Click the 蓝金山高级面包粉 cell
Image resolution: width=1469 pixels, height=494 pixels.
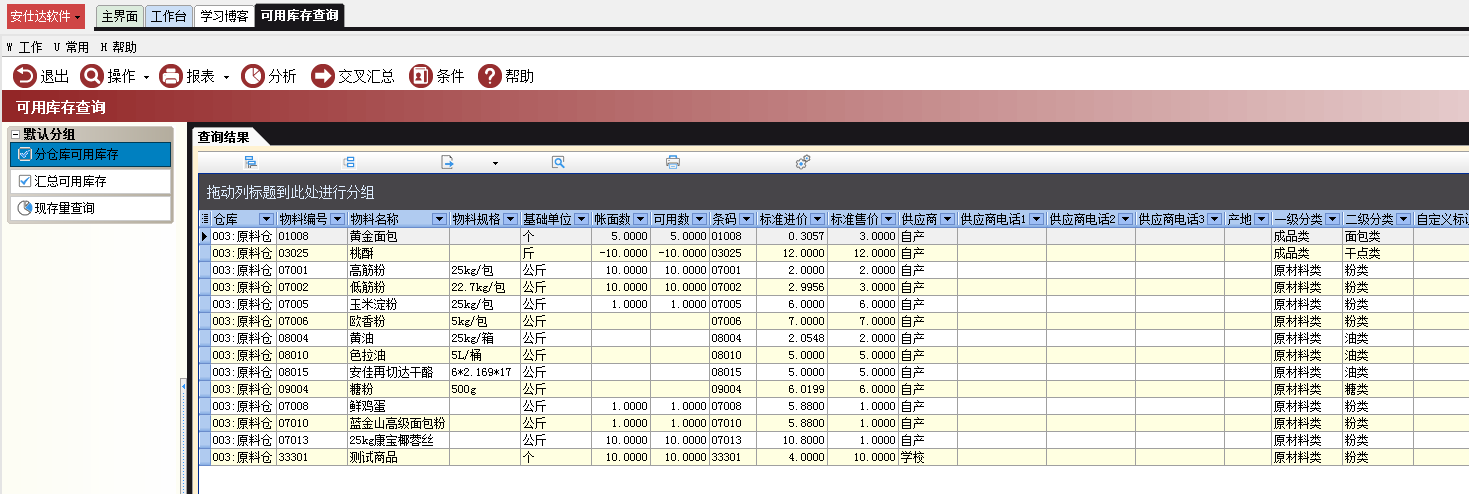click(x=398, y=423)
